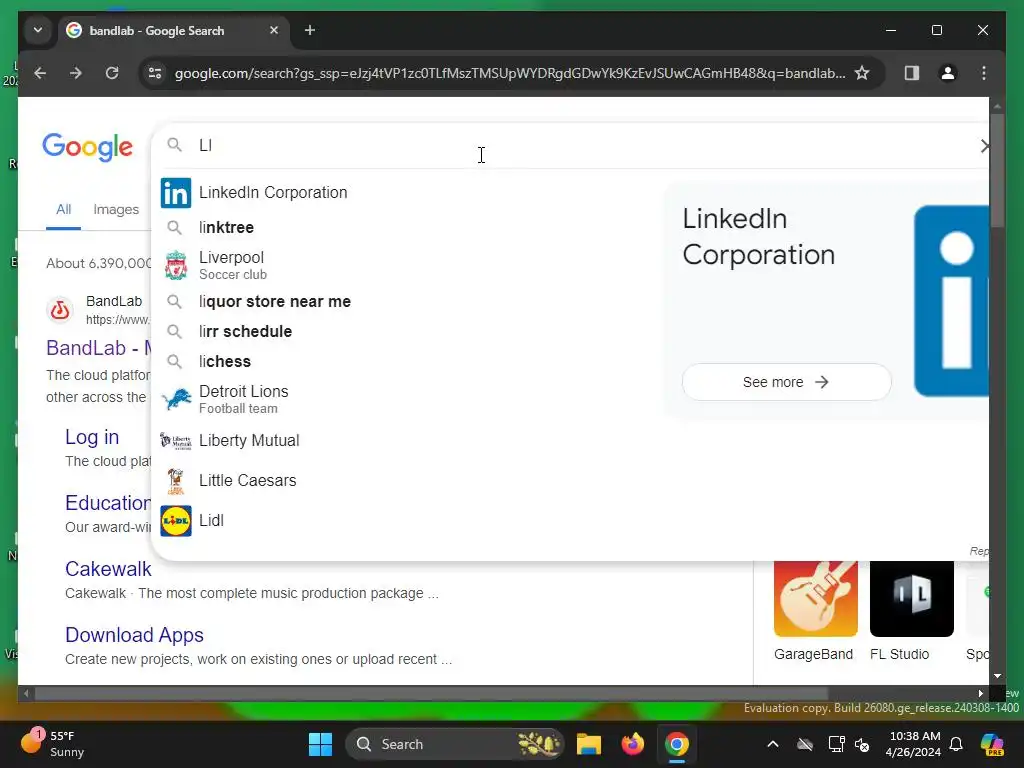Viewport: 1024px width, 768px height.
Task: Reload the current page
Action: point(112,73)
